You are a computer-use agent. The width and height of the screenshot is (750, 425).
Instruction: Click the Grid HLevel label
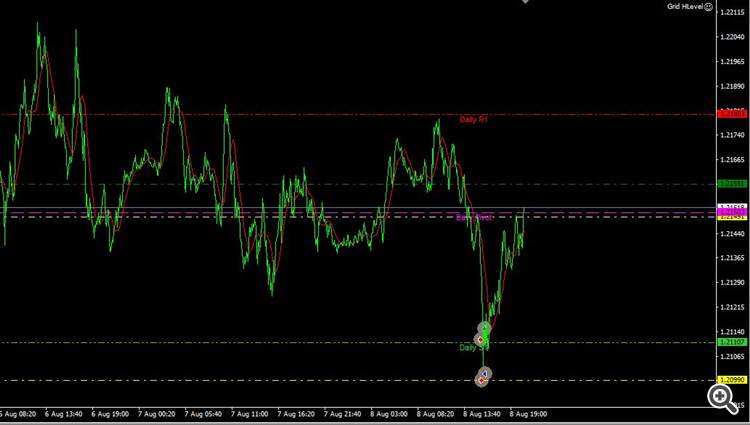685,7
